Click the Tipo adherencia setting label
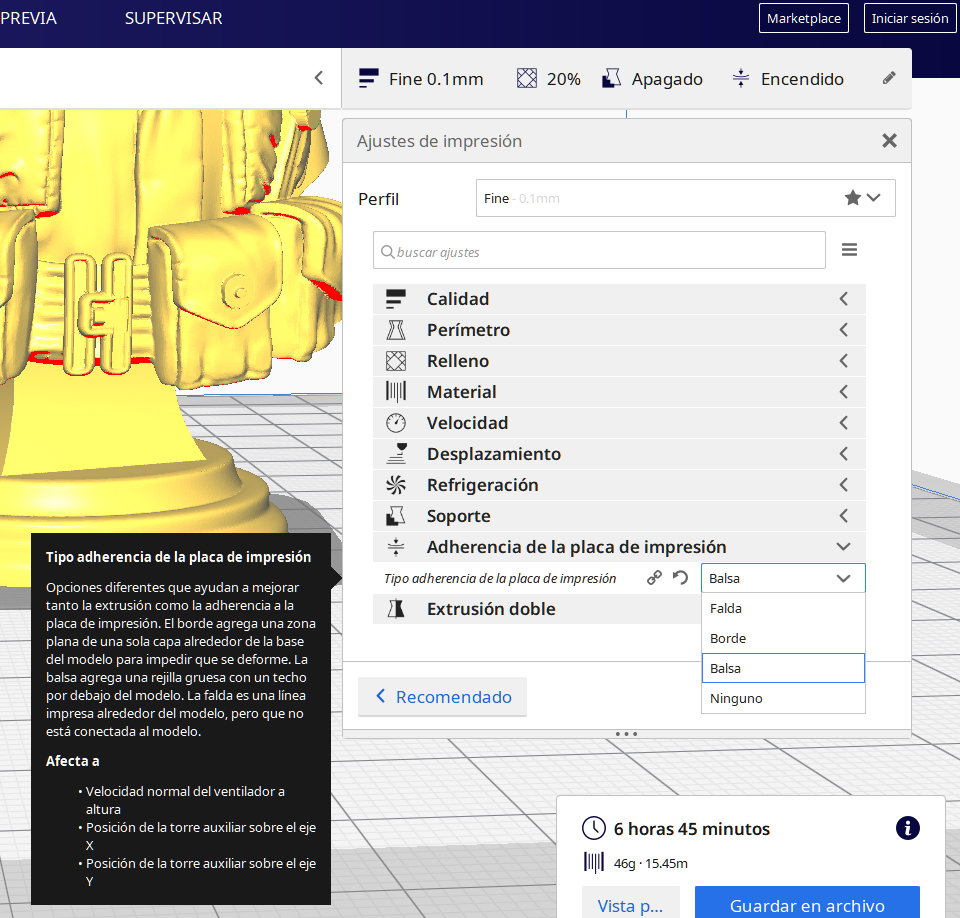Viewport: 960px width, 918px height. (x=500, y=578)
